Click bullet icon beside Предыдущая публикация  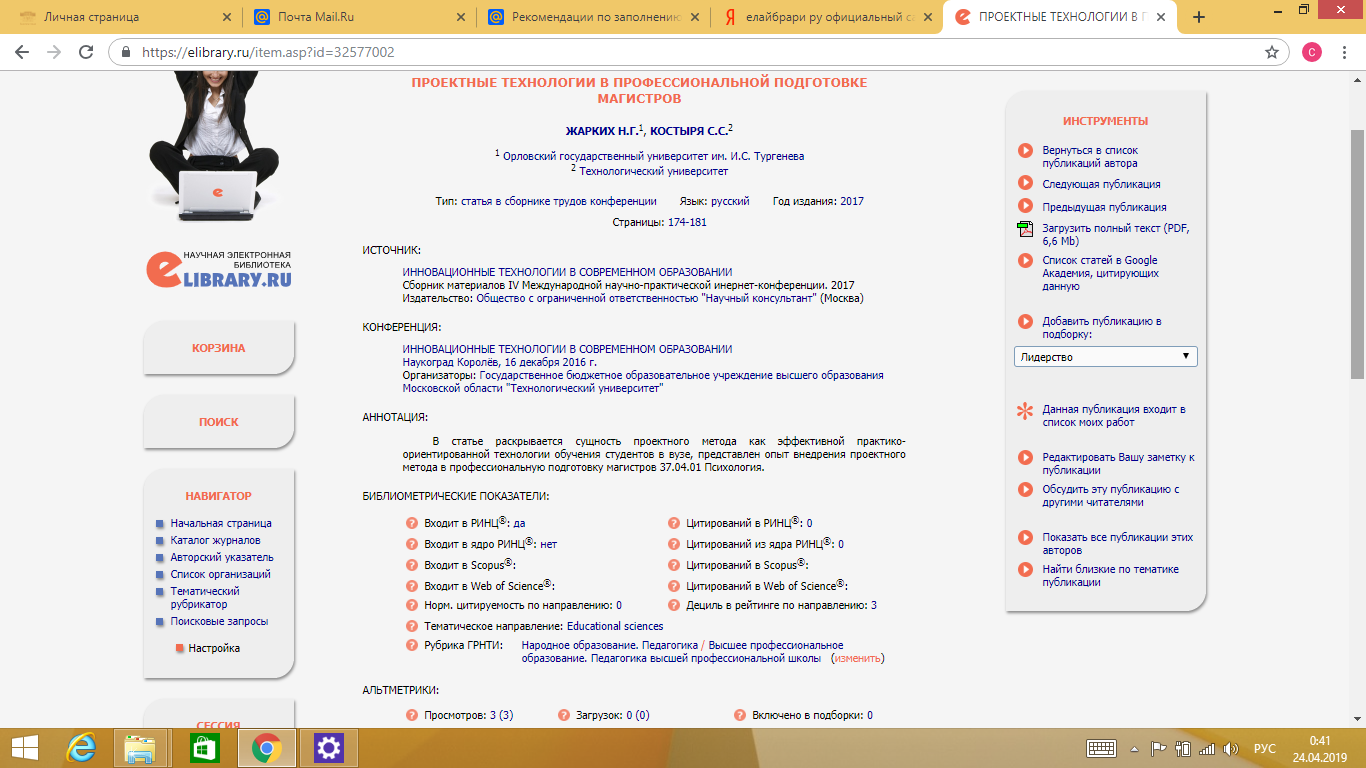(x=1025, y=206)
